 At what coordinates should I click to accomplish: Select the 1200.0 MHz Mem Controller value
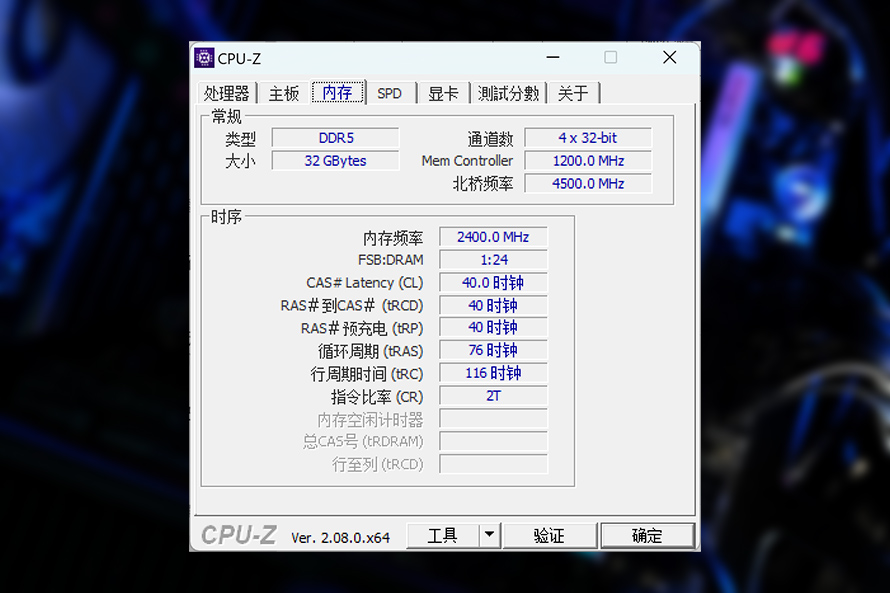pos(588,161)
